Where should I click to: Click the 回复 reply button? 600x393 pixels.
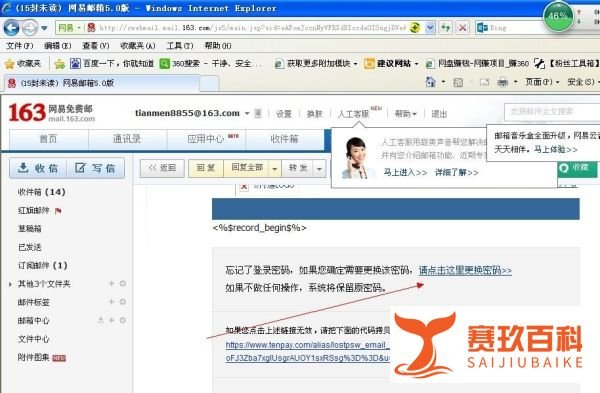(206, 168)
